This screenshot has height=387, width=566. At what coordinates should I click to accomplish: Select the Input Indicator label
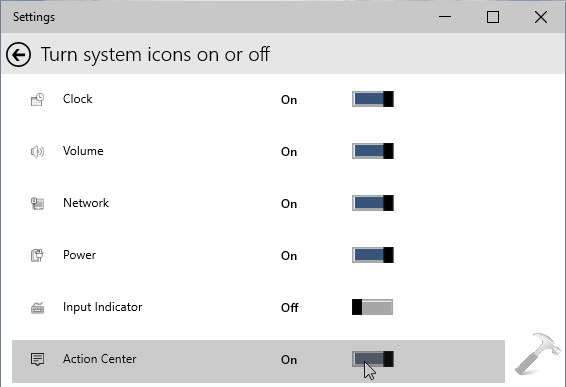tap(103, 307)
